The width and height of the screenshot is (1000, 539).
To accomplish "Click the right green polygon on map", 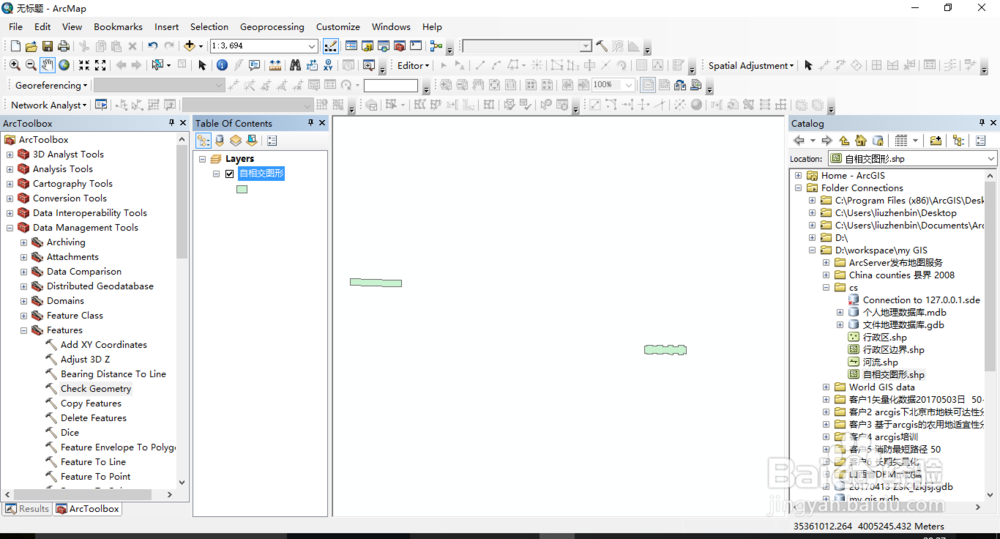I will [665, 350].
